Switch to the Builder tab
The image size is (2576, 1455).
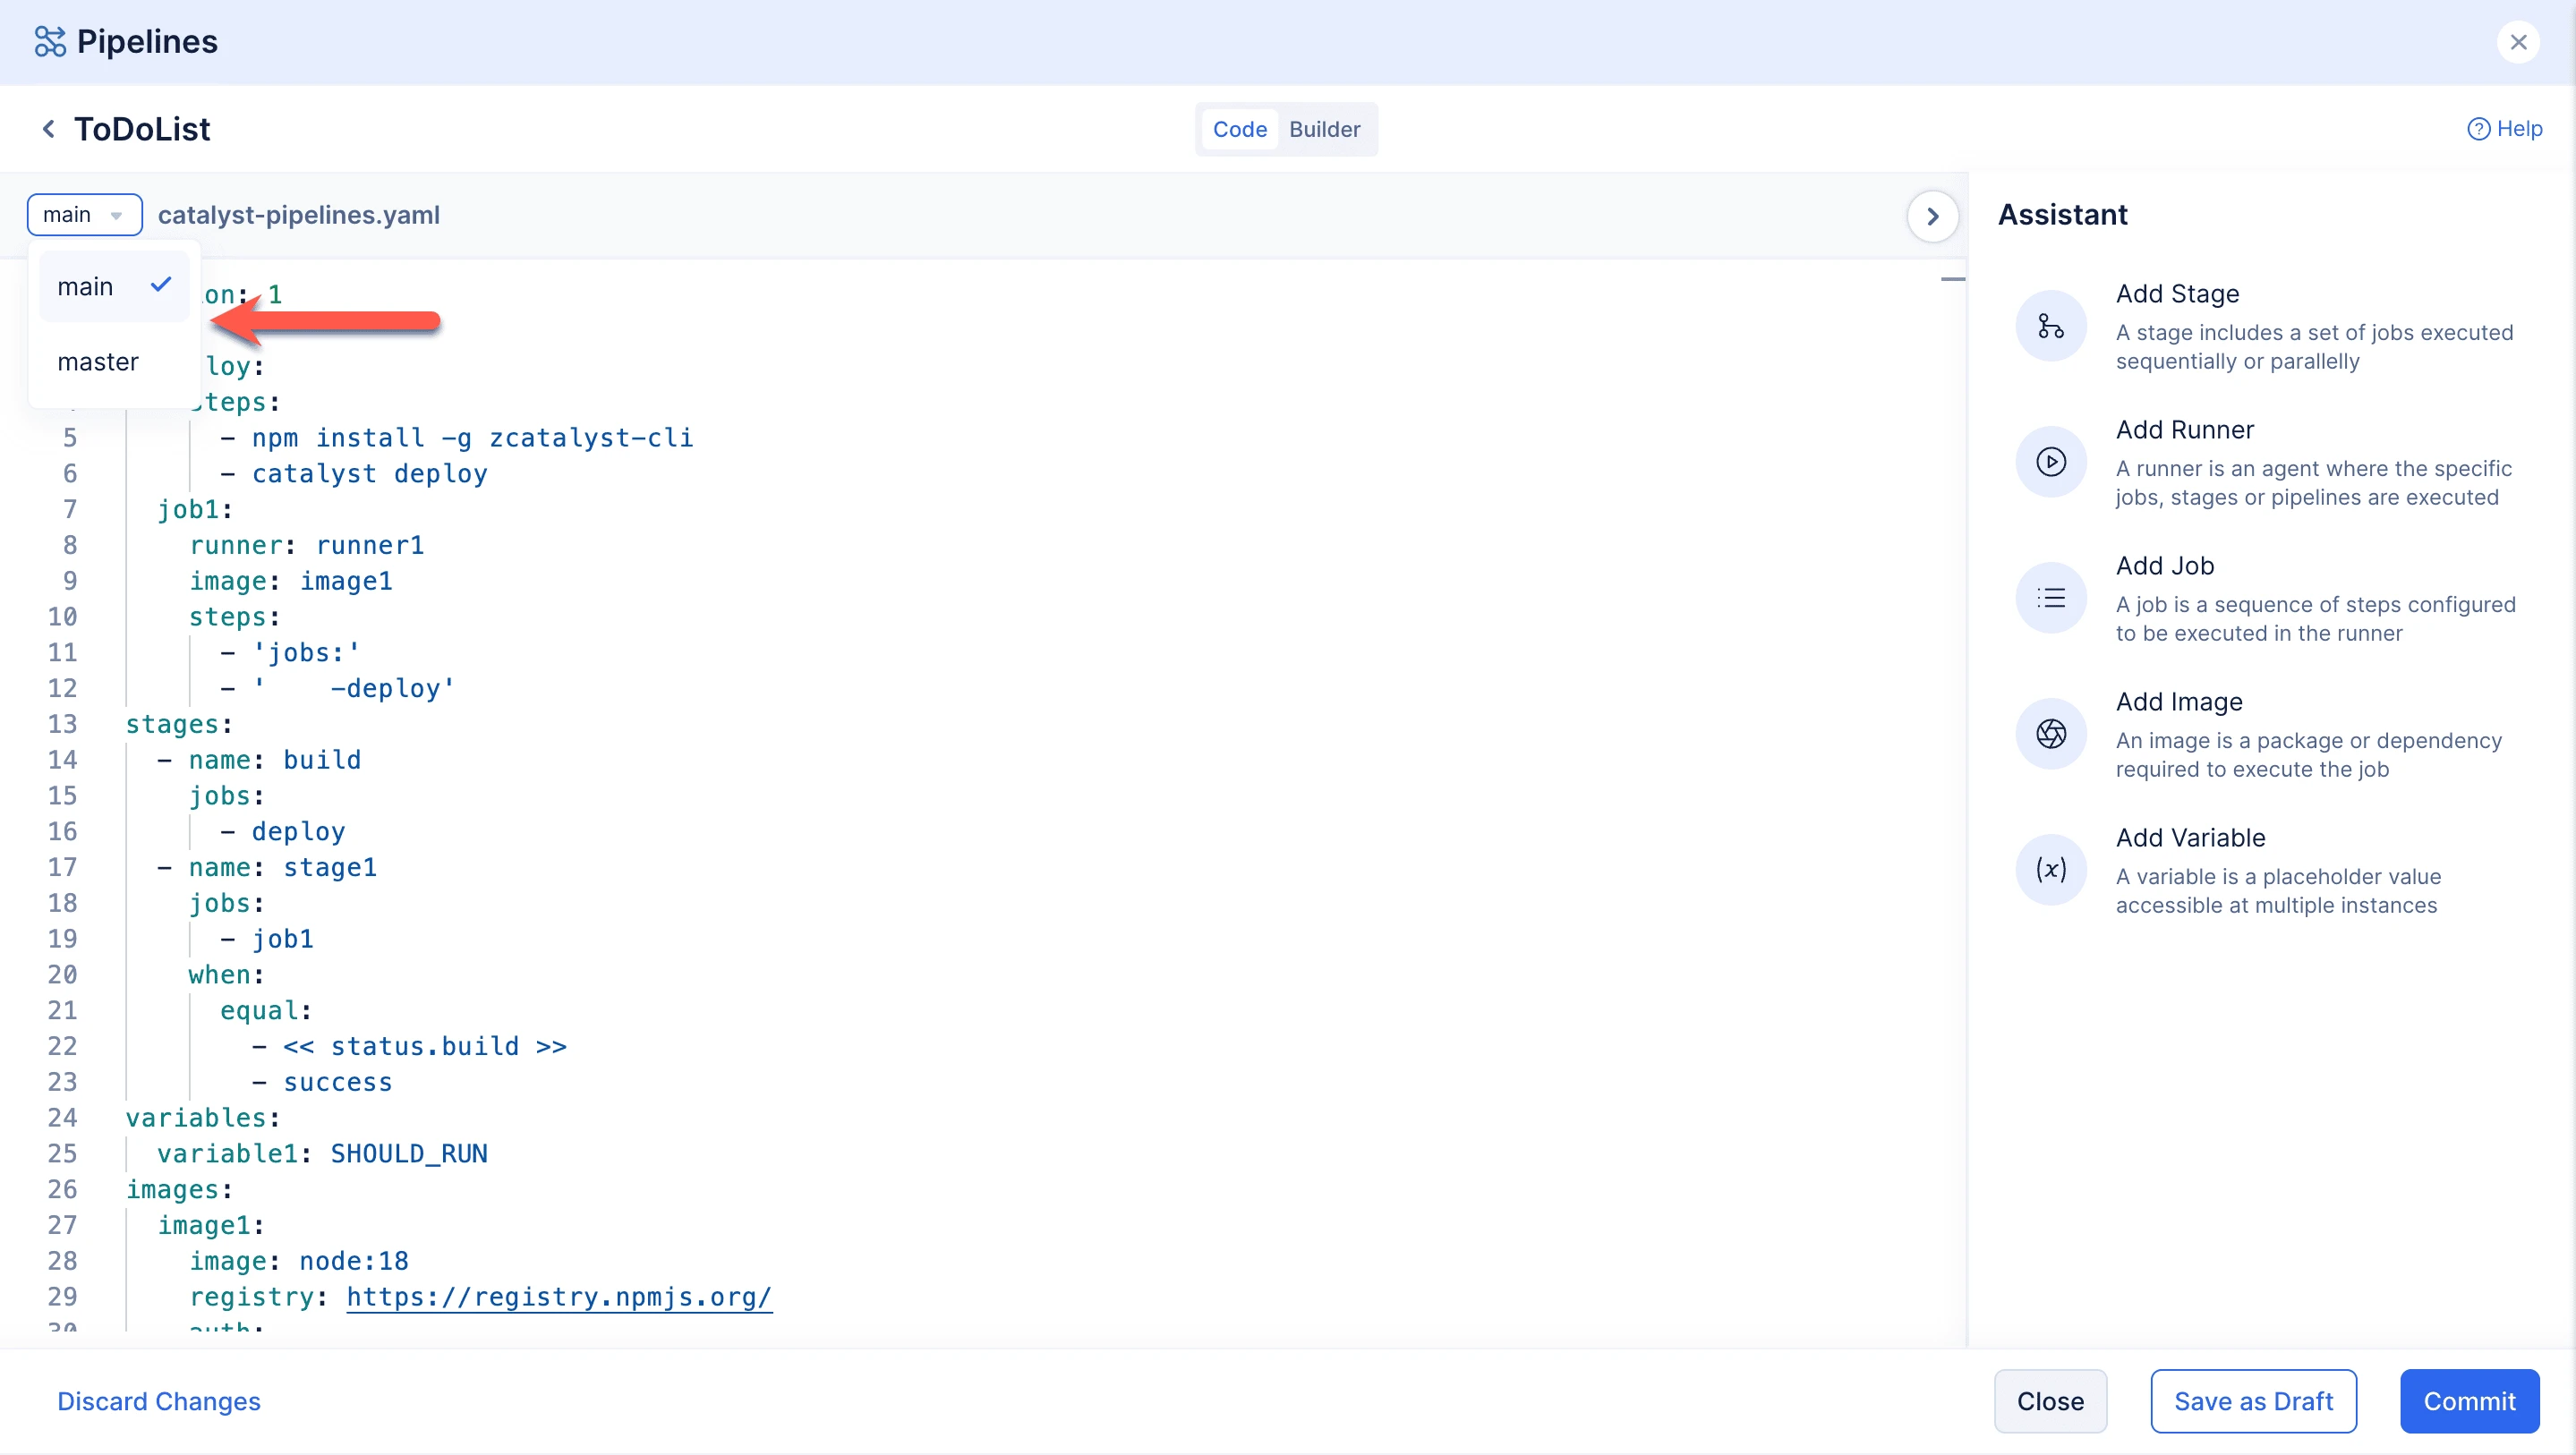[x=1324, y=129]
